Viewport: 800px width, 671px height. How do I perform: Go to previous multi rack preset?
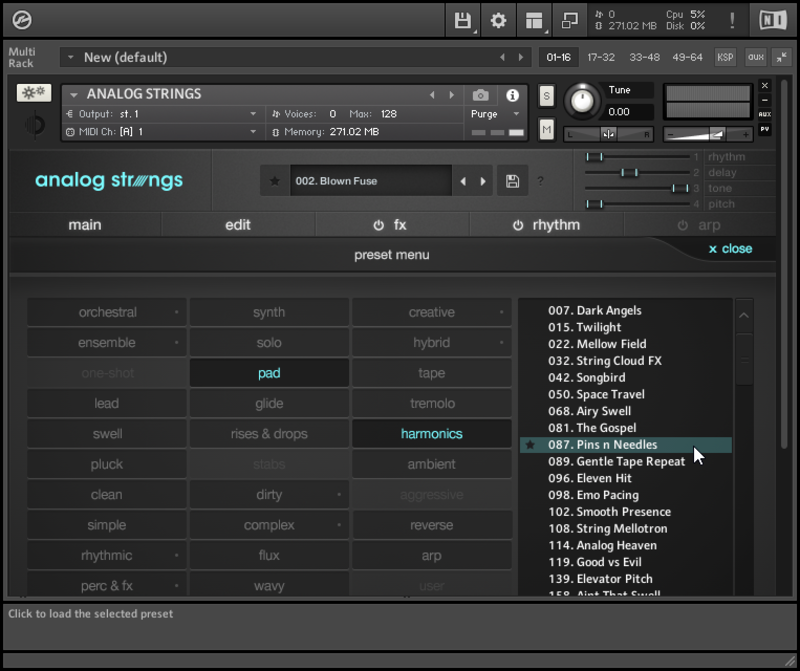coord(503,57)
